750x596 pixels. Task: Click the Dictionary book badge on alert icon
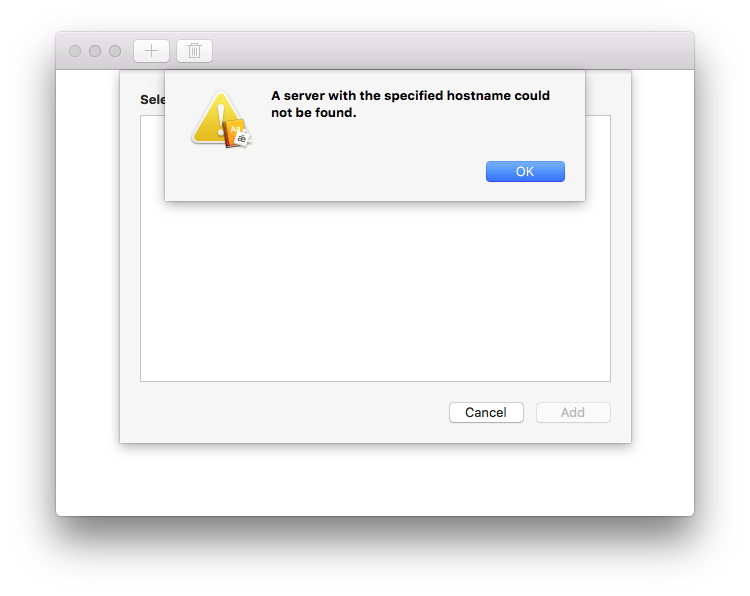coord(237,133)
